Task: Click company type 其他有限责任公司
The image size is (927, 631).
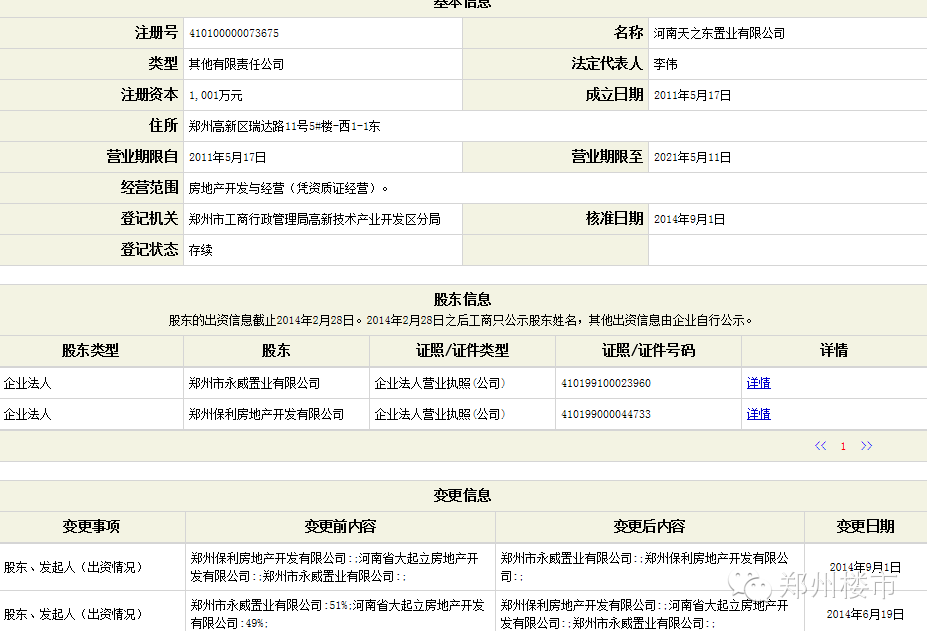Action: [x=236, y=64]
